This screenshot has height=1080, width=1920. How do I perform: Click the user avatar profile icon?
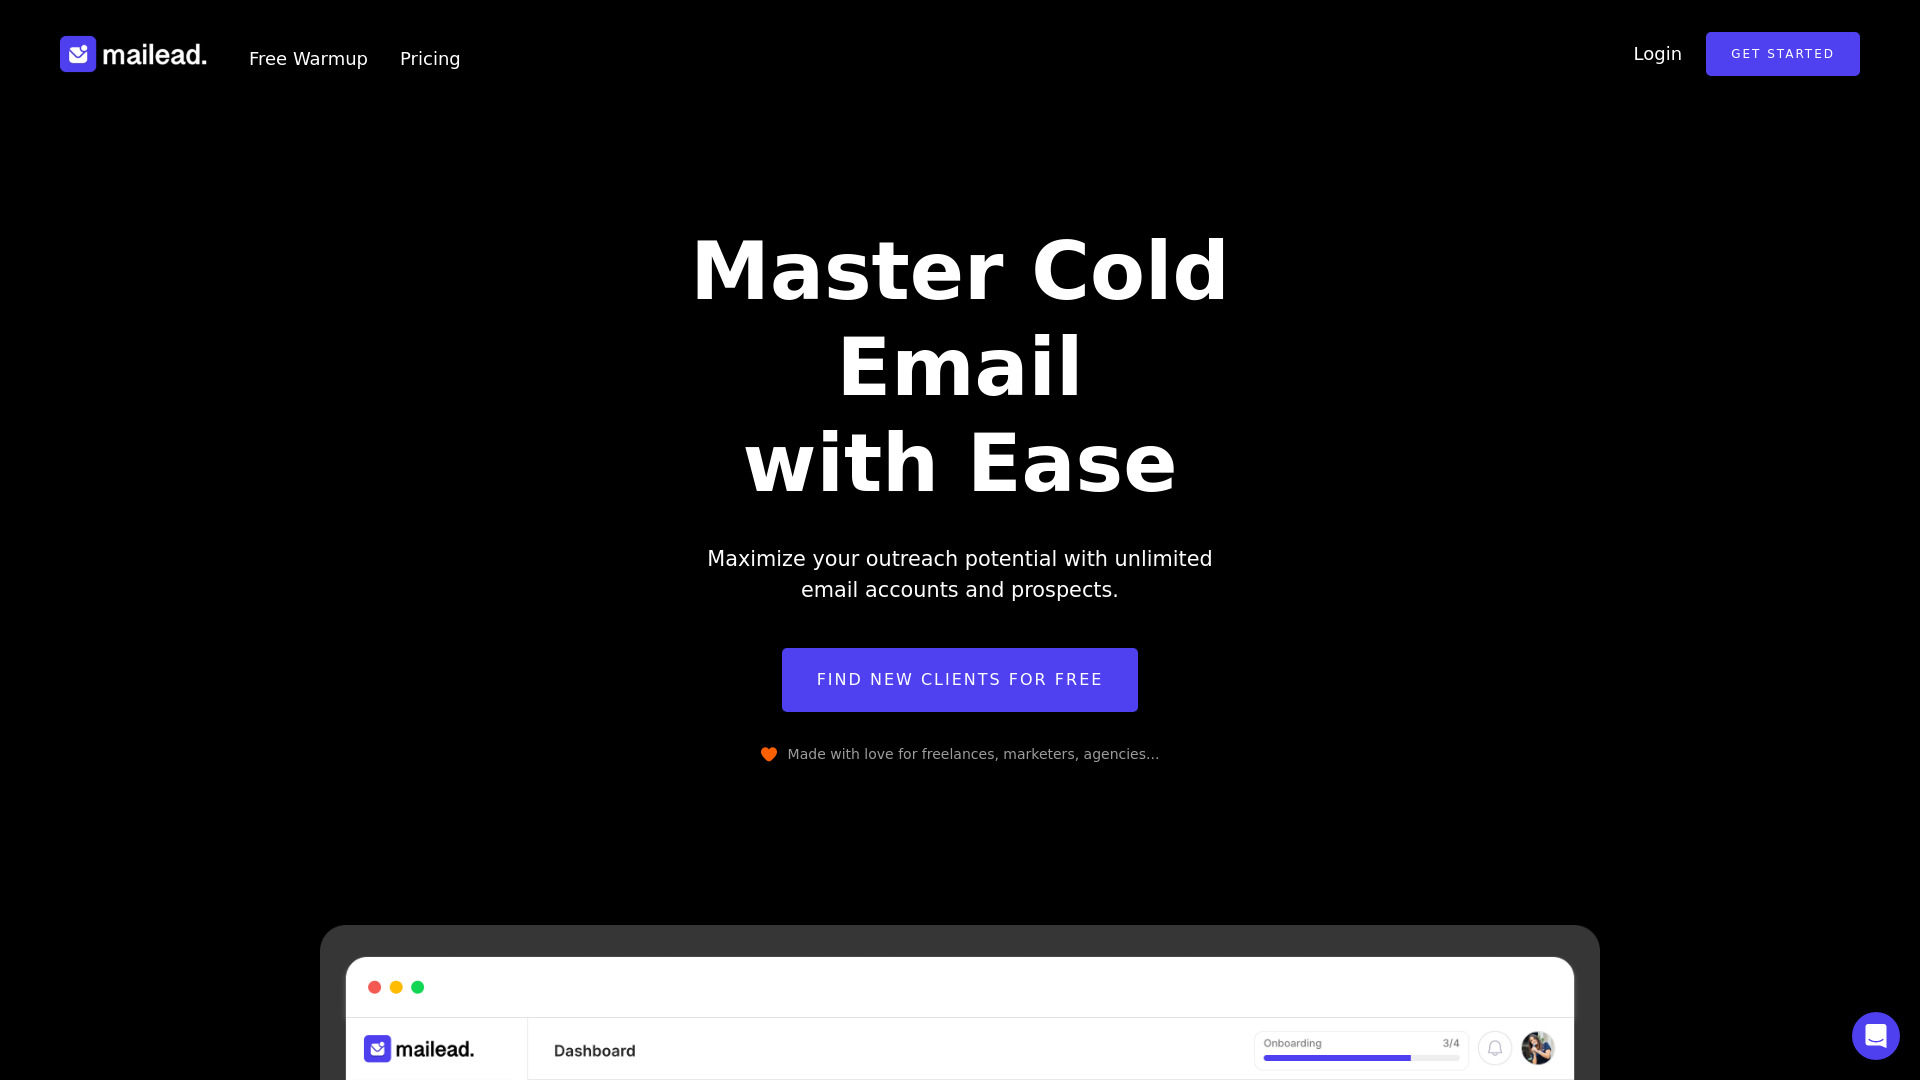tap(1536, 1048)
